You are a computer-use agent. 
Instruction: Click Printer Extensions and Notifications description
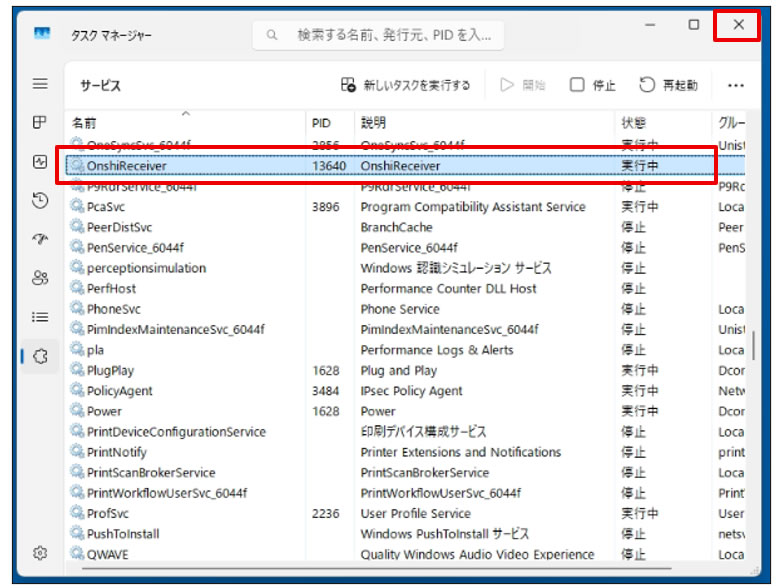(461, 452)
